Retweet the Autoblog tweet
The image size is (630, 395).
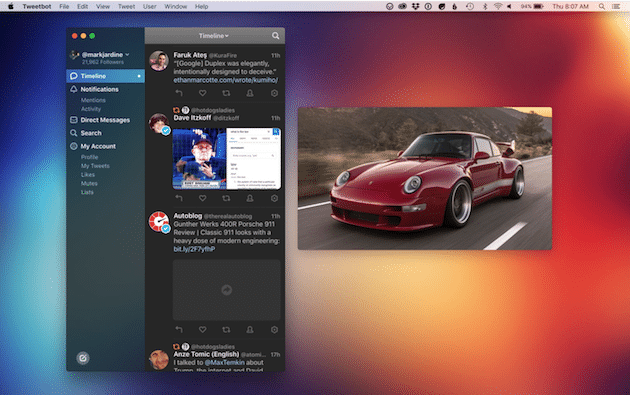[226, 330]
